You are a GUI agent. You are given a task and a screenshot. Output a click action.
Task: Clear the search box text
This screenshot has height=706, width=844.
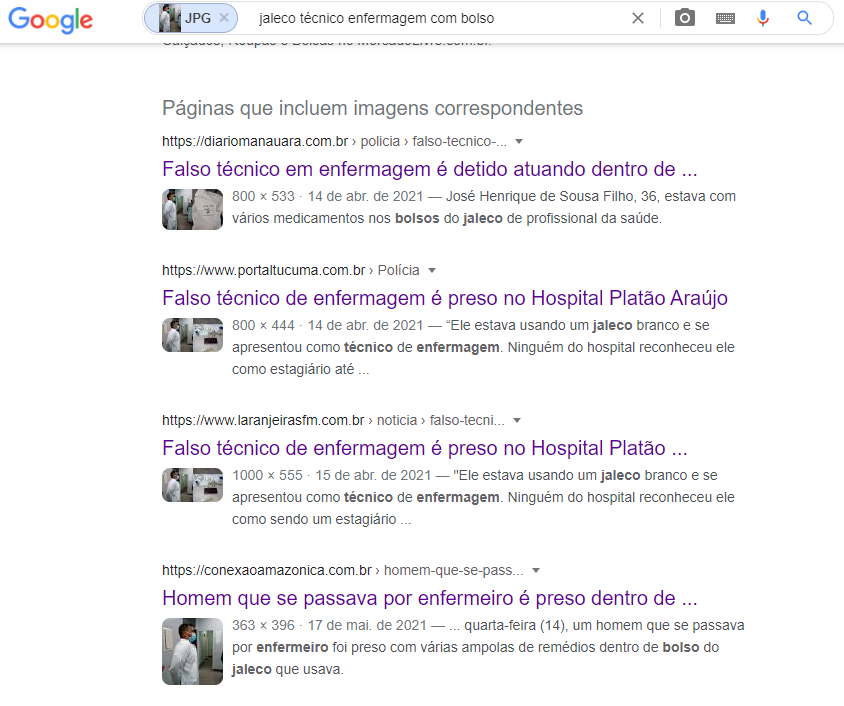point(638,18)
